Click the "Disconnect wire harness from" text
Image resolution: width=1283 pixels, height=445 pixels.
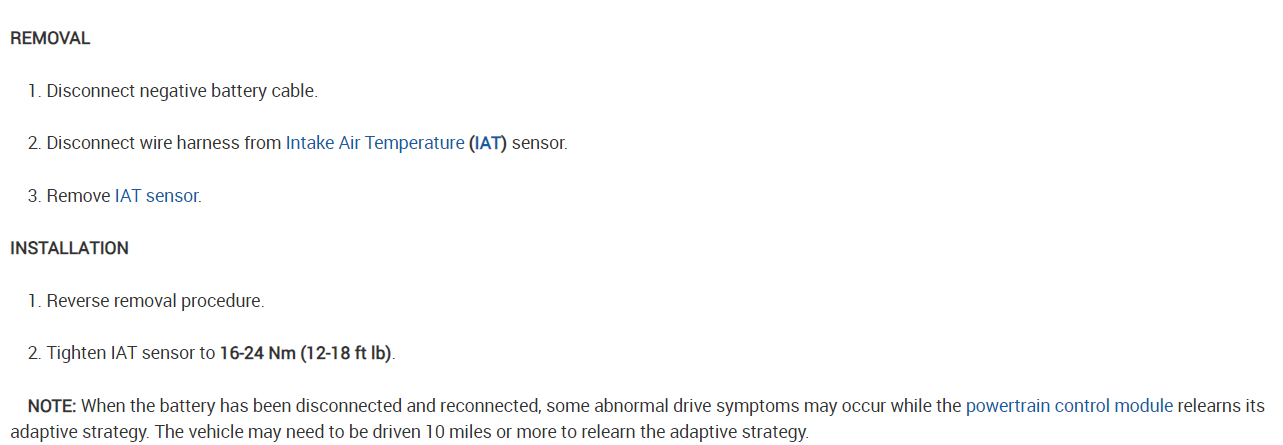(164, 143)
